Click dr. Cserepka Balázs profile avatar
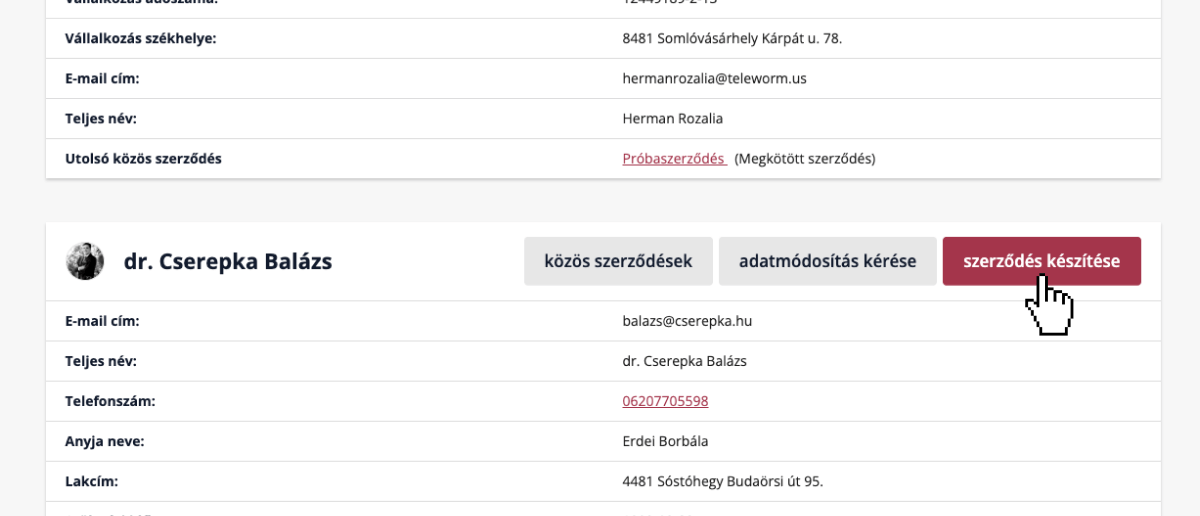 click(85, 261)
